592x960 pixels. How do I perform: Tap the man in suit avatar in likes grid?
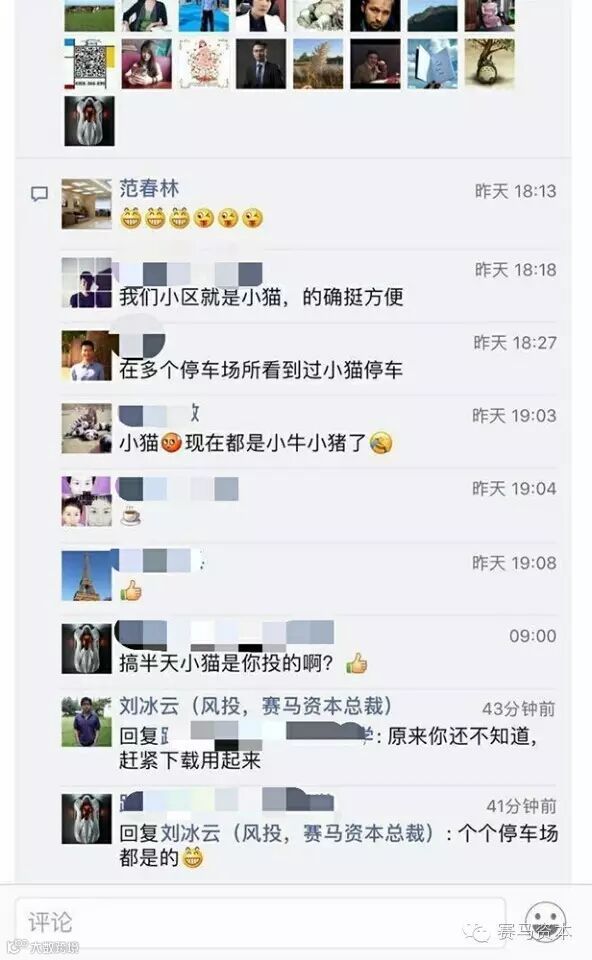point(261,64)
